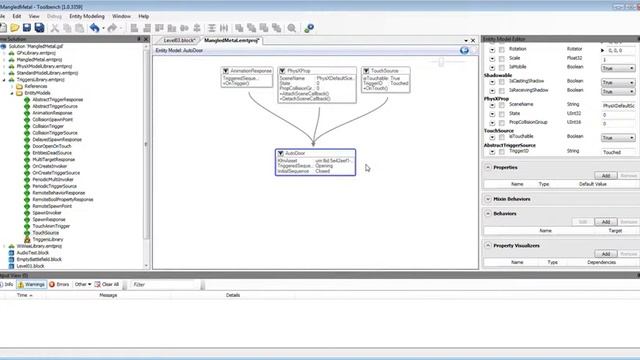Click the References folder icon
The width and height of the screenshot is (640, 360).
[x=19, y=86]
